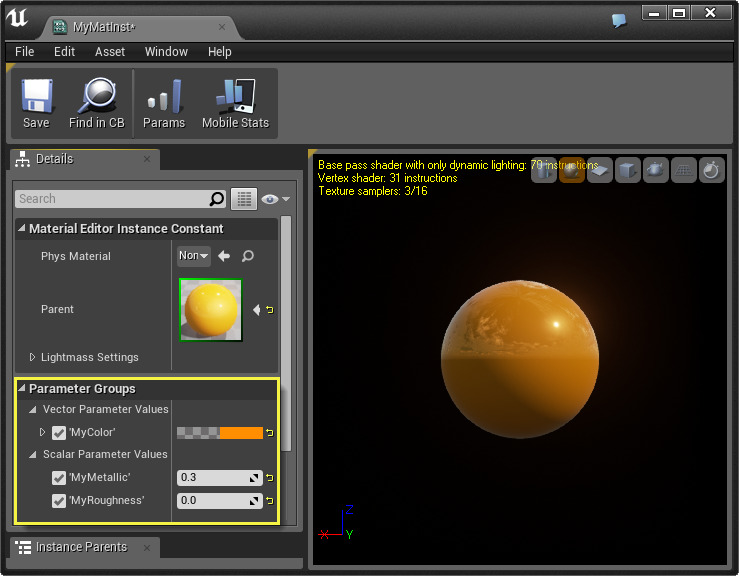This screenshot has width=739, height=576.
Task: Reset 'MyMetallic' value to default arrow
Action: pos(269,478)
